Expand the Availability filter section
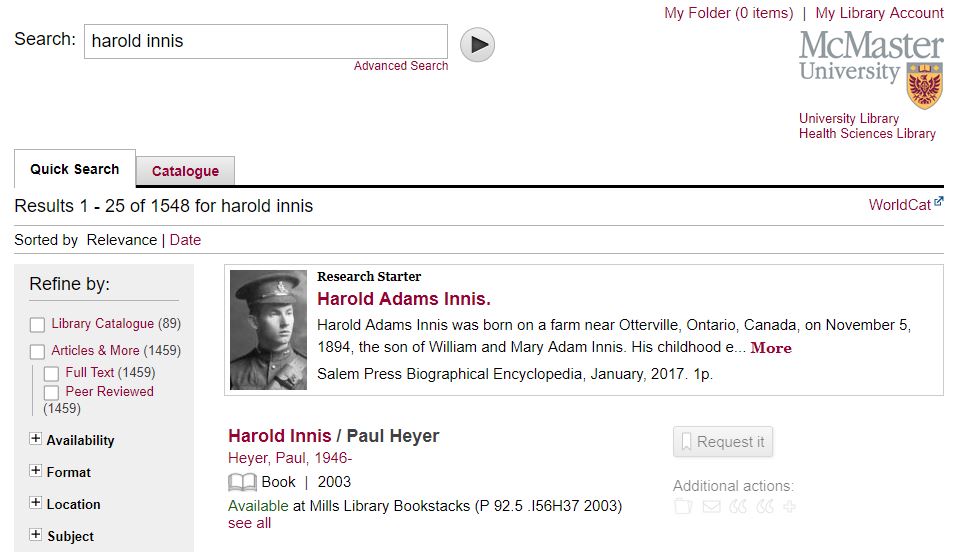This screenshot has height=552, width=954. tap(36, 439)
